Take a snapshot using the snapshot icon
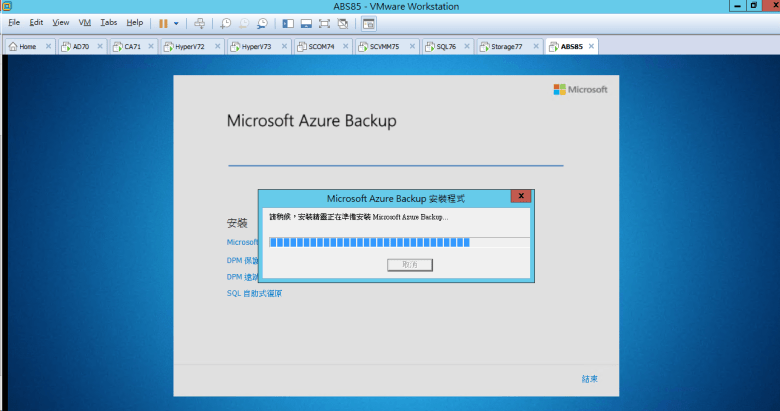This screenshot has height=411, width=780. coord(226,22)
